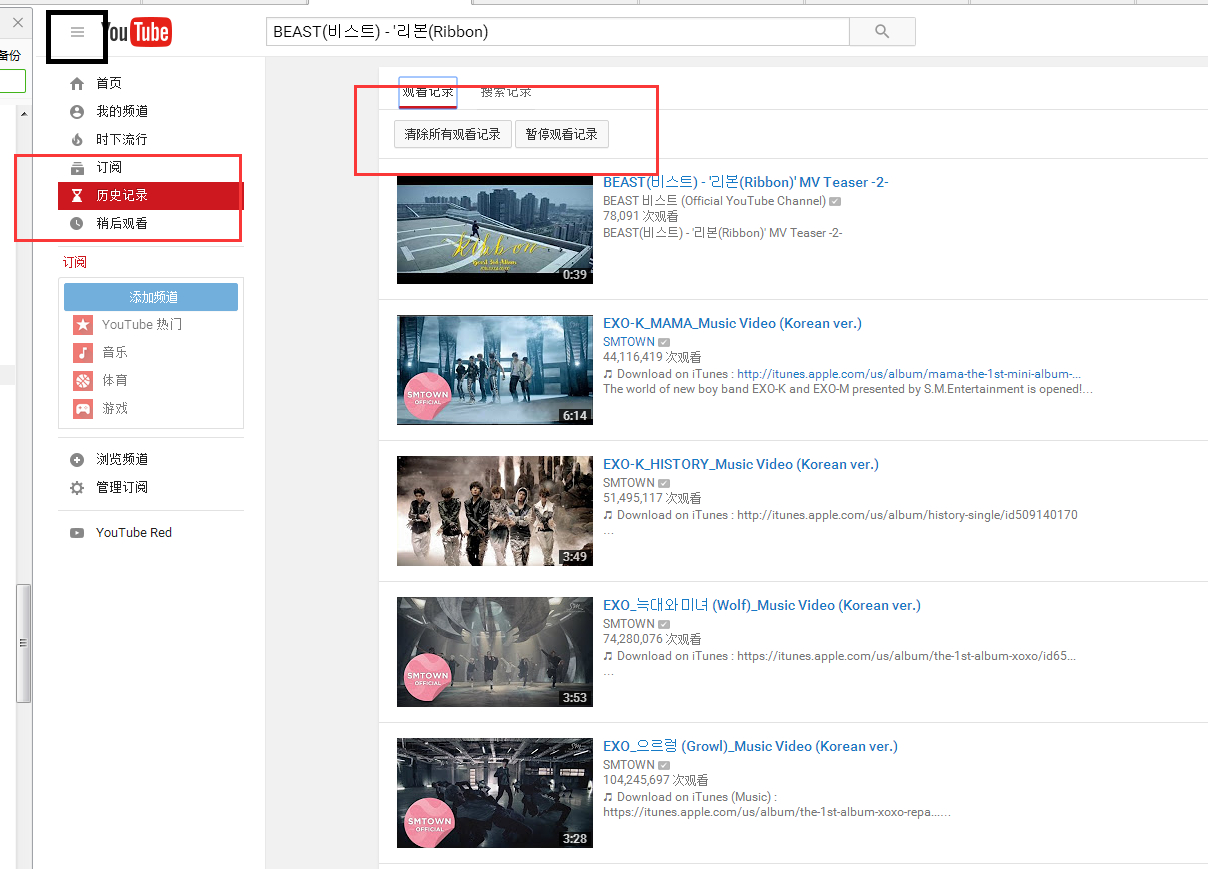The height and width of the screenshot is (869, 1208).
Task: Click 78,091 次观看 view count text
Action: tap(640, 216)
